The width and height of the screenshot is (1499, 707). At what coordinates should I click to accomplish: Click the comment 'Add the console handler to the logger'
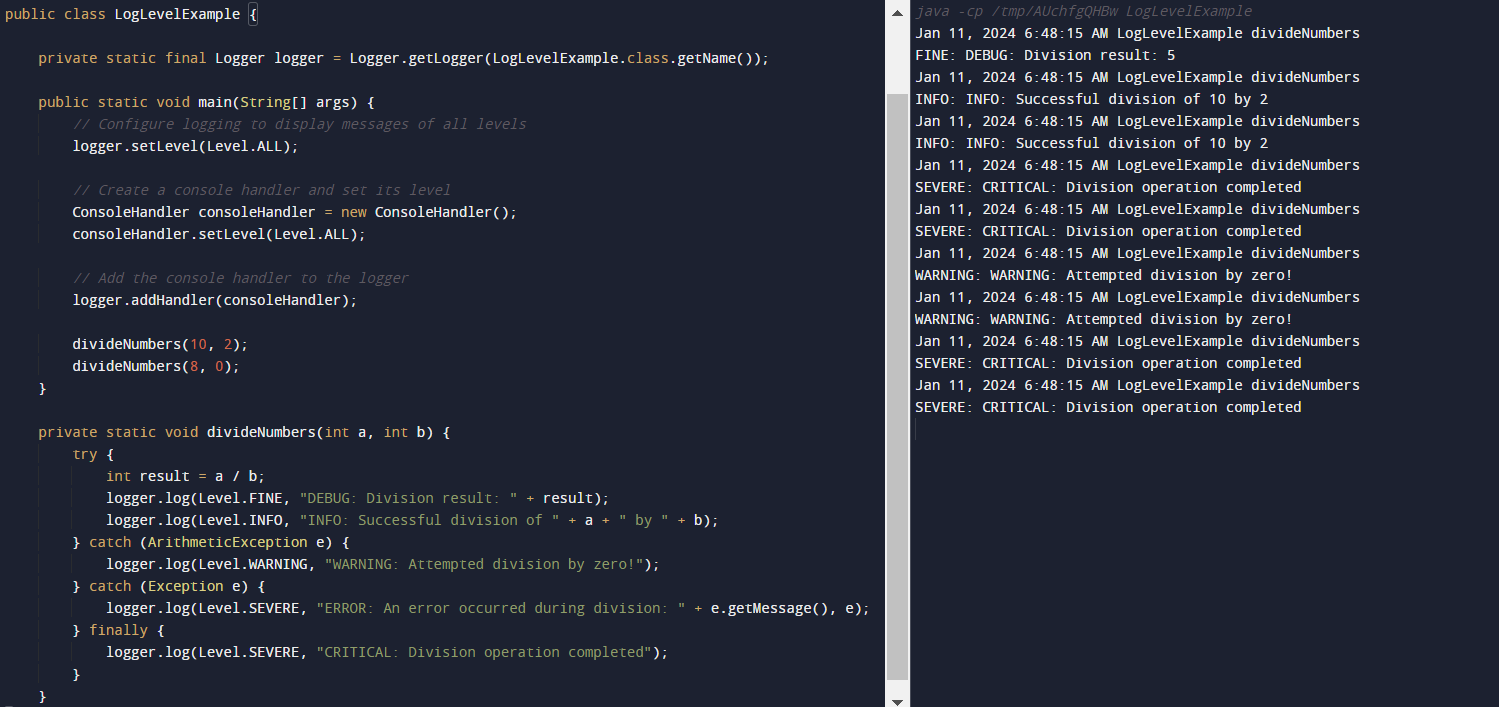(x=240, y=278)
